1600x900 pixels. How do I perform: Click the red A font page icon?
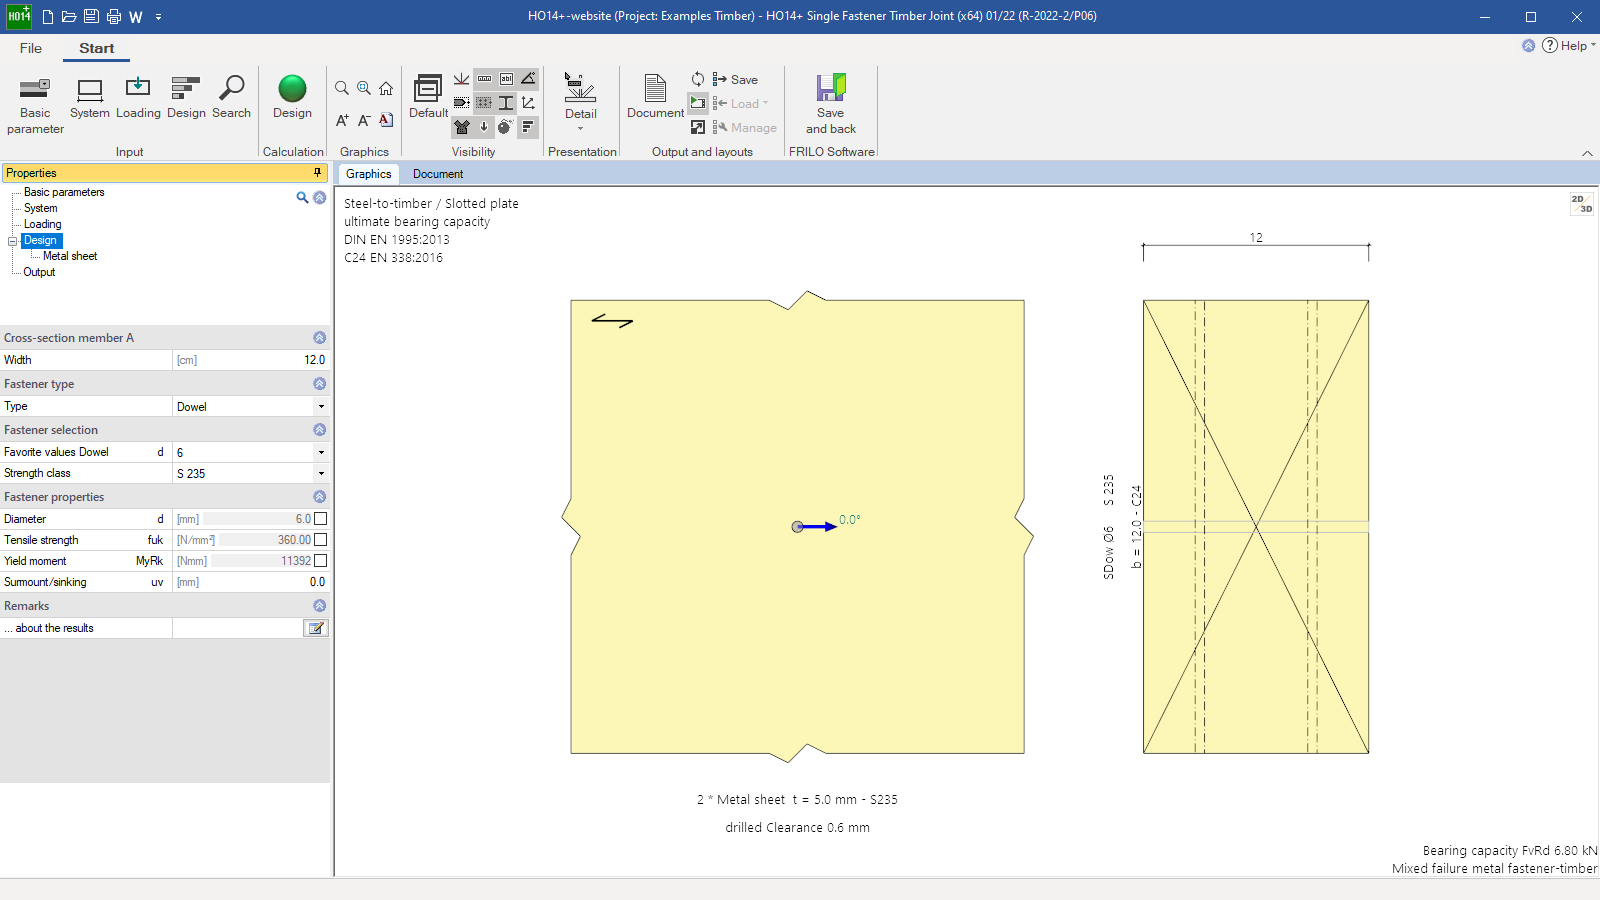[386, 120]
